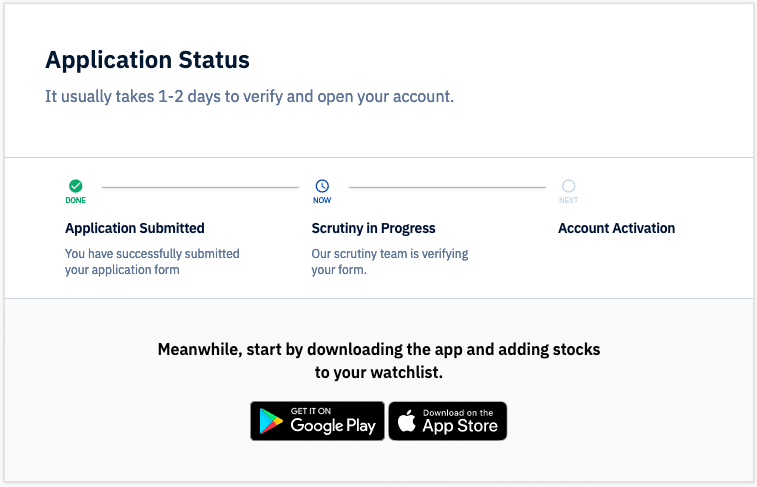
Task: Click the Google Play triangle logo
Action: coord(271,421)
